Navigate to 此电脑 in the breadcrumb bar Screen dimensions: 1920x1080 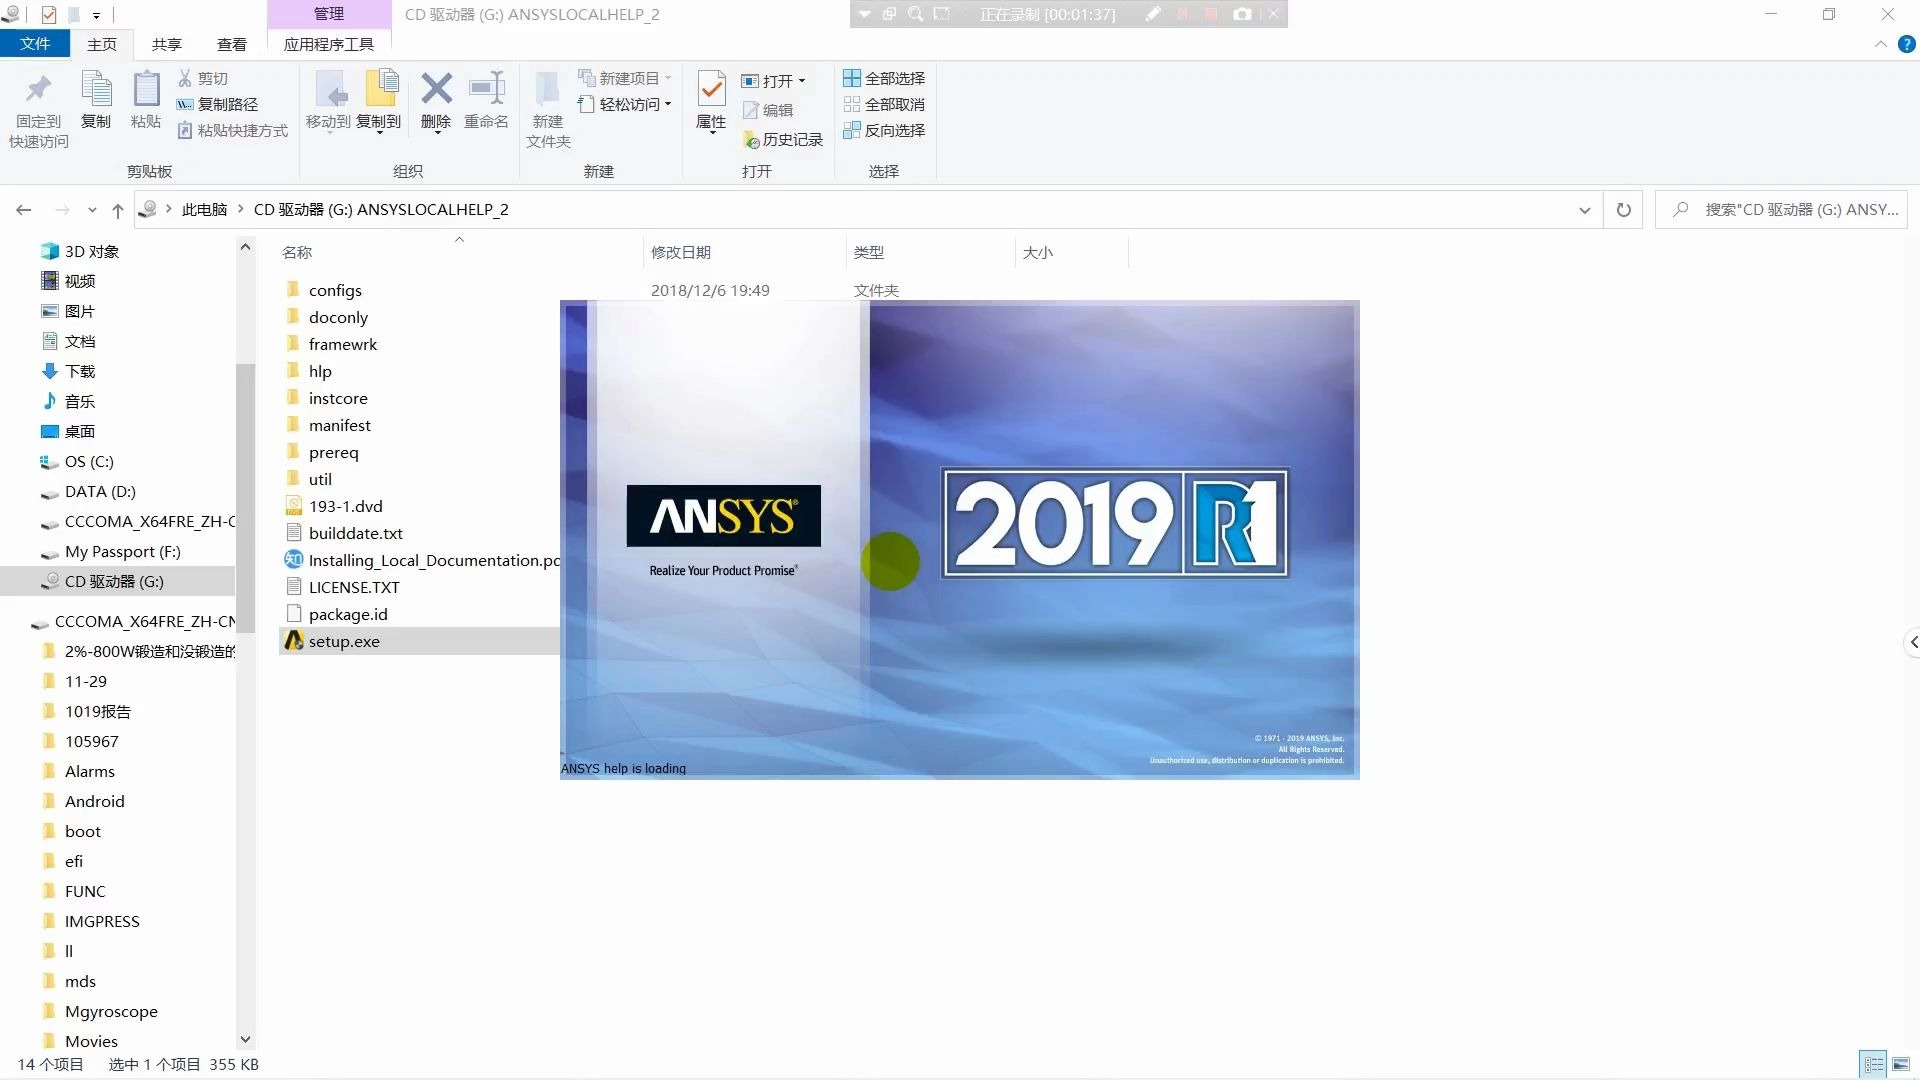point(204,209)
